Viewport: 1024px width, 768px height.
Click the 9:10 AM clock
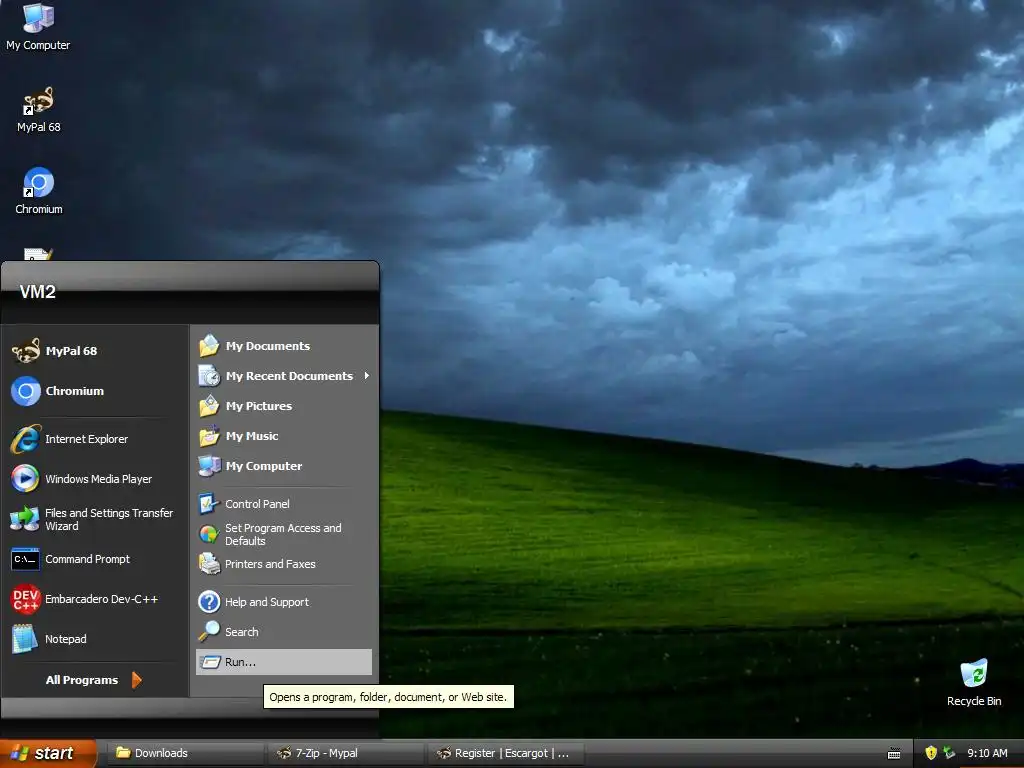pyautogui.click(x=987, y=753)
